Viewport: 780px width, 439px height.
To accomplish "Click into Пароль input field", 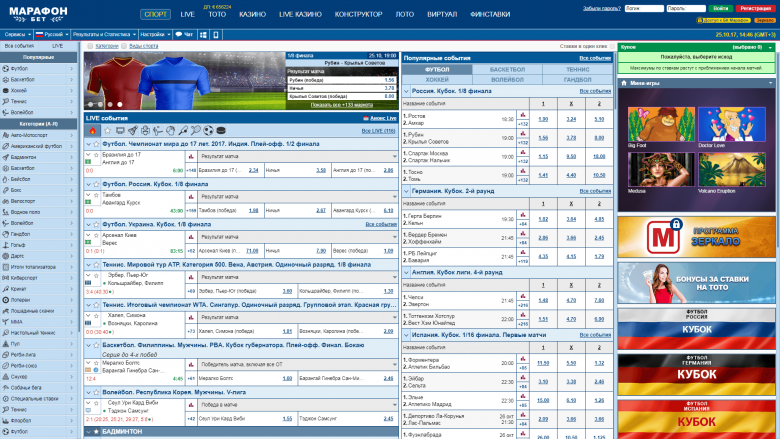I will 685,8.
